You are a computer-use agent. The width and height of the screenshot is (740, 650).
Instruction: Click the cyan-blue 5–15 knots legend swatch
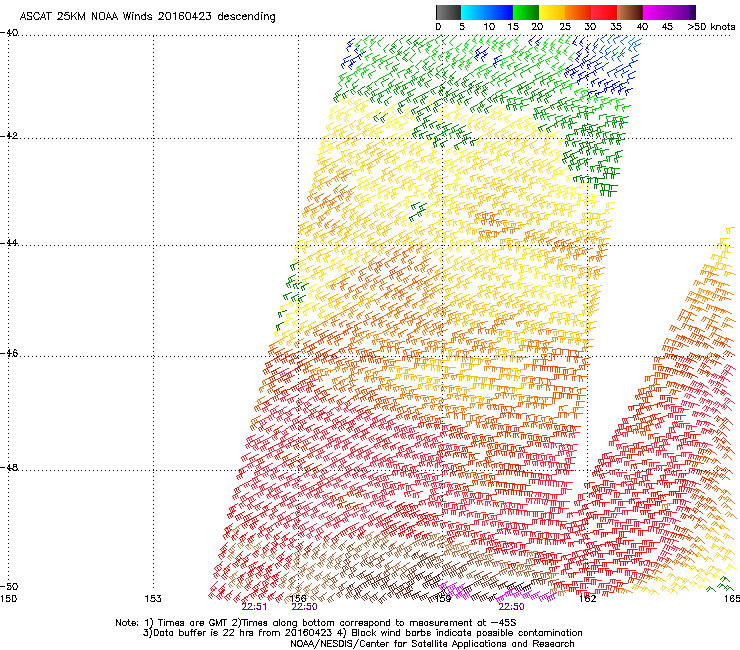click(x=487, y=12)
